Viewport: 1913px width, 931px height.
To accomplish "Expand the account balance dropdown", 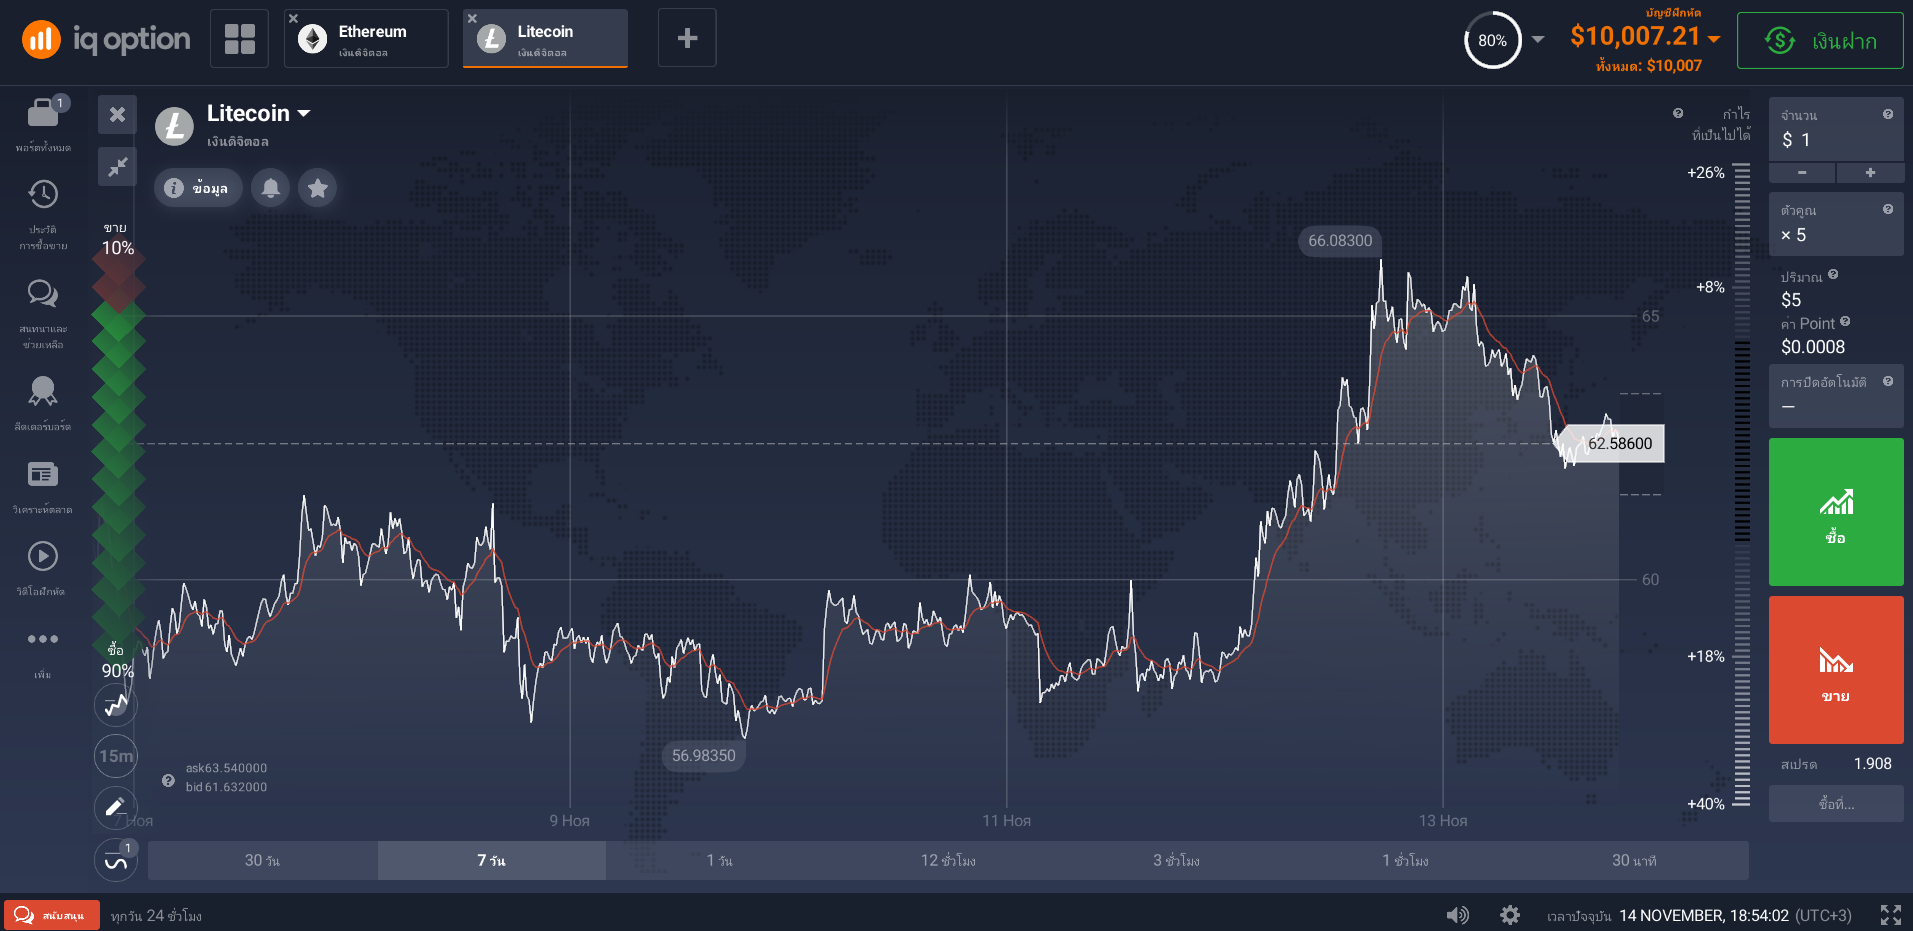I will point(1714,39).
